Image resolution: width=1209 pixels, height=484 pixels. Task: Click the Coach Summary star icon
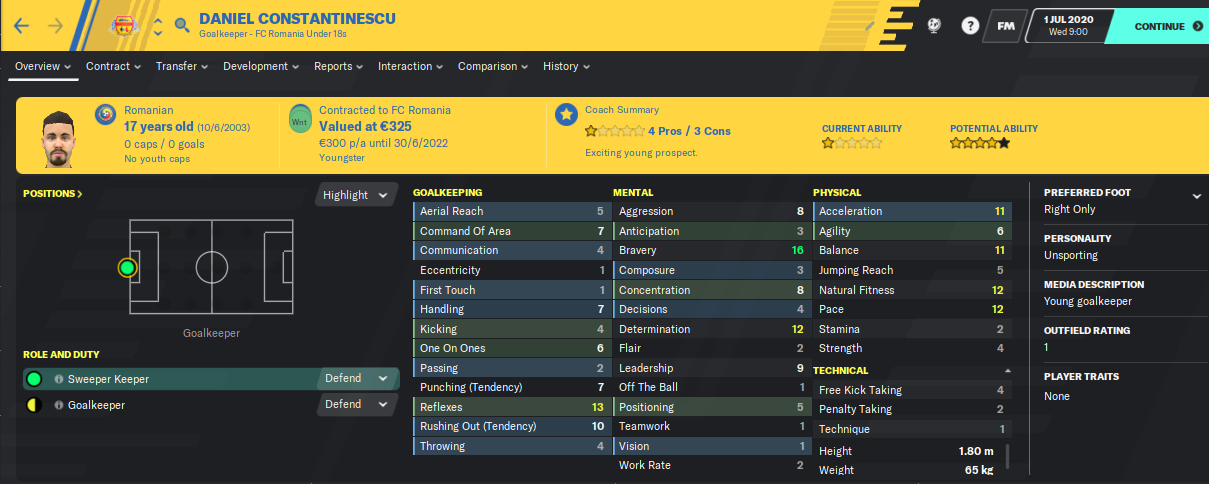coord(566,114)
